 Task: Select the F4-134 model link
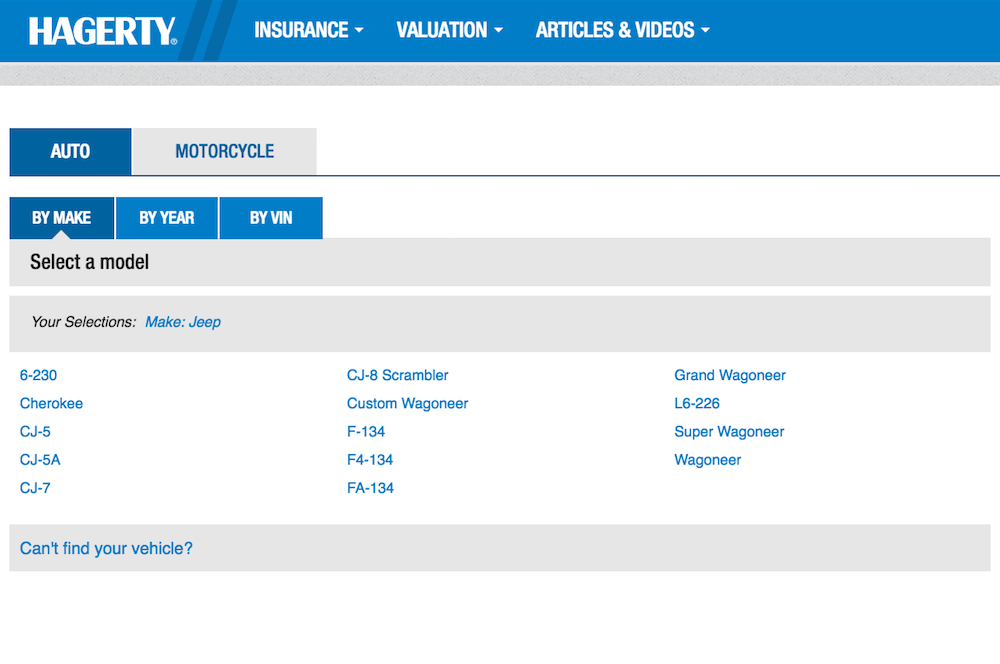click(x=370, y=460)
